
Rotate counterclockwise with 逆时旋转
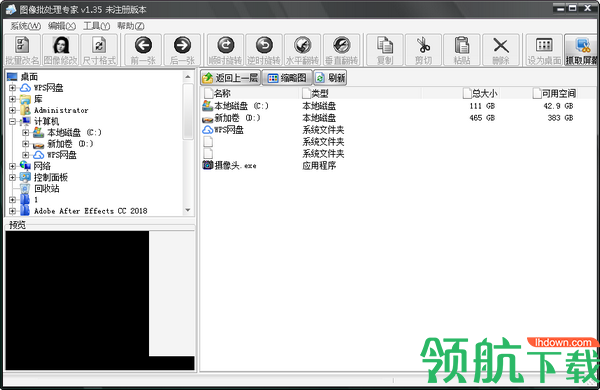pos(264,50)
